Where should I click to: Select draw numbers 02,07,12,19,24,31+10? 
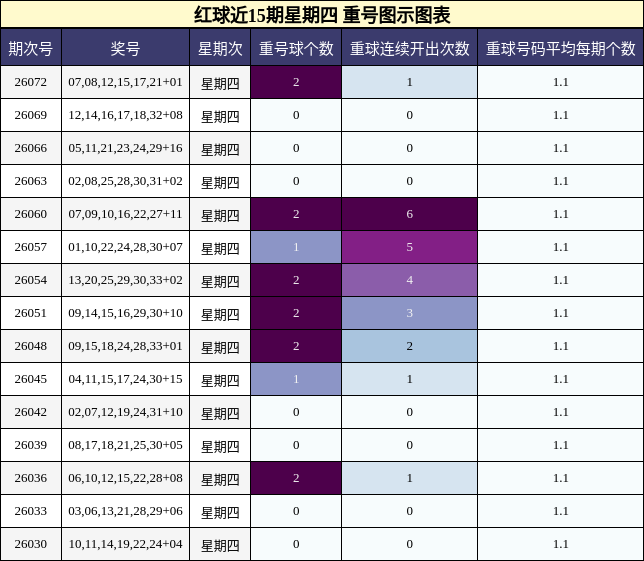pos(125,412)
